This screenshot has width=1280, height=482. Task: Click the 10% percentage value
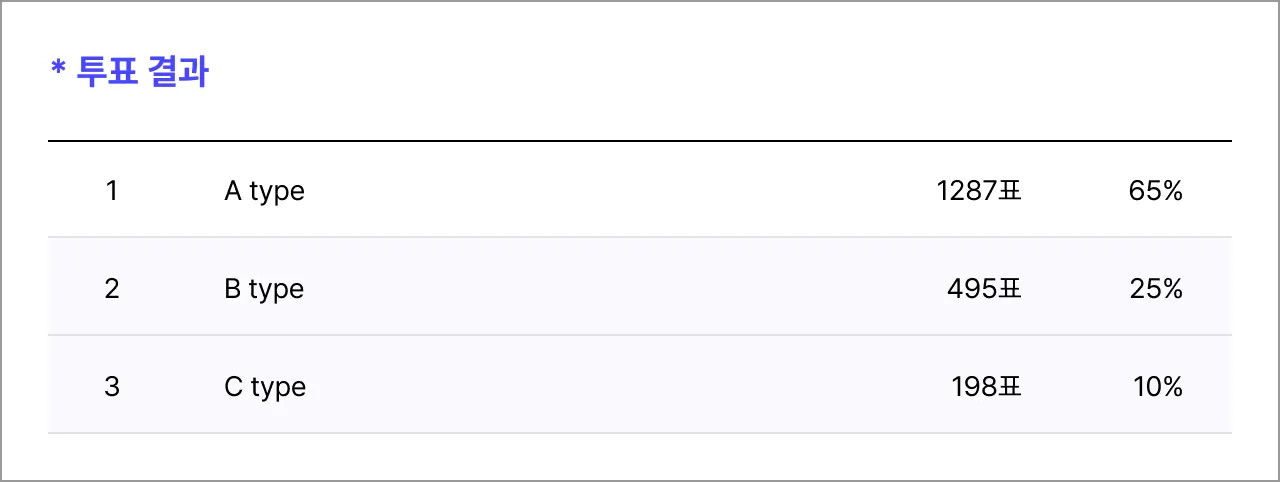click(1158, 386)
